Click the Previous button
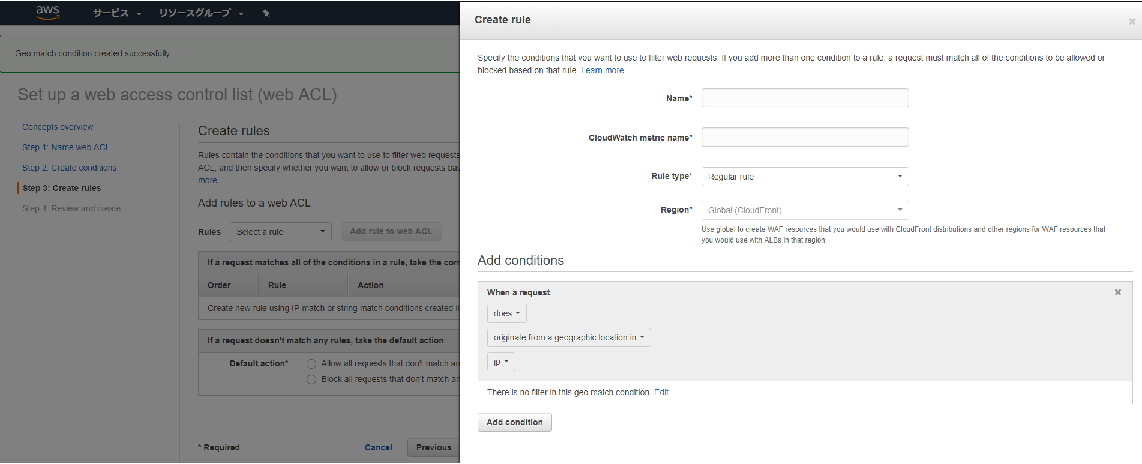Screen dimensions: 1142x464 pos(433,447)
